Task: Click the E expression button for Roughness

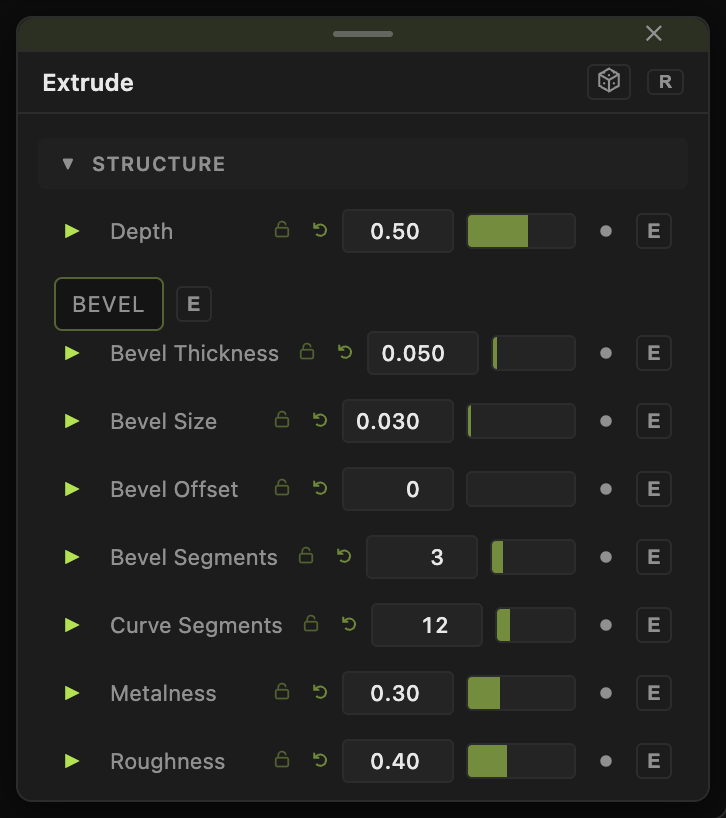Action: 654,761
